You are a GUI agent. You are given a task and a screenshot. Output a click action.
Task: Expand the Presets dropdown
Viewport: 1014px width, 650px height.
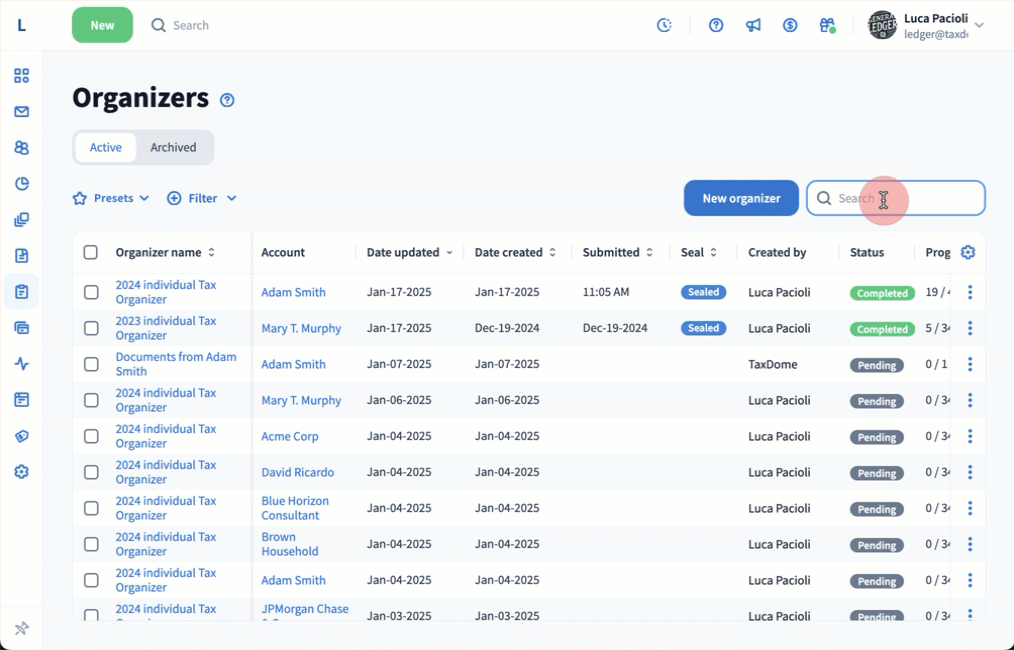click(111, 198)
